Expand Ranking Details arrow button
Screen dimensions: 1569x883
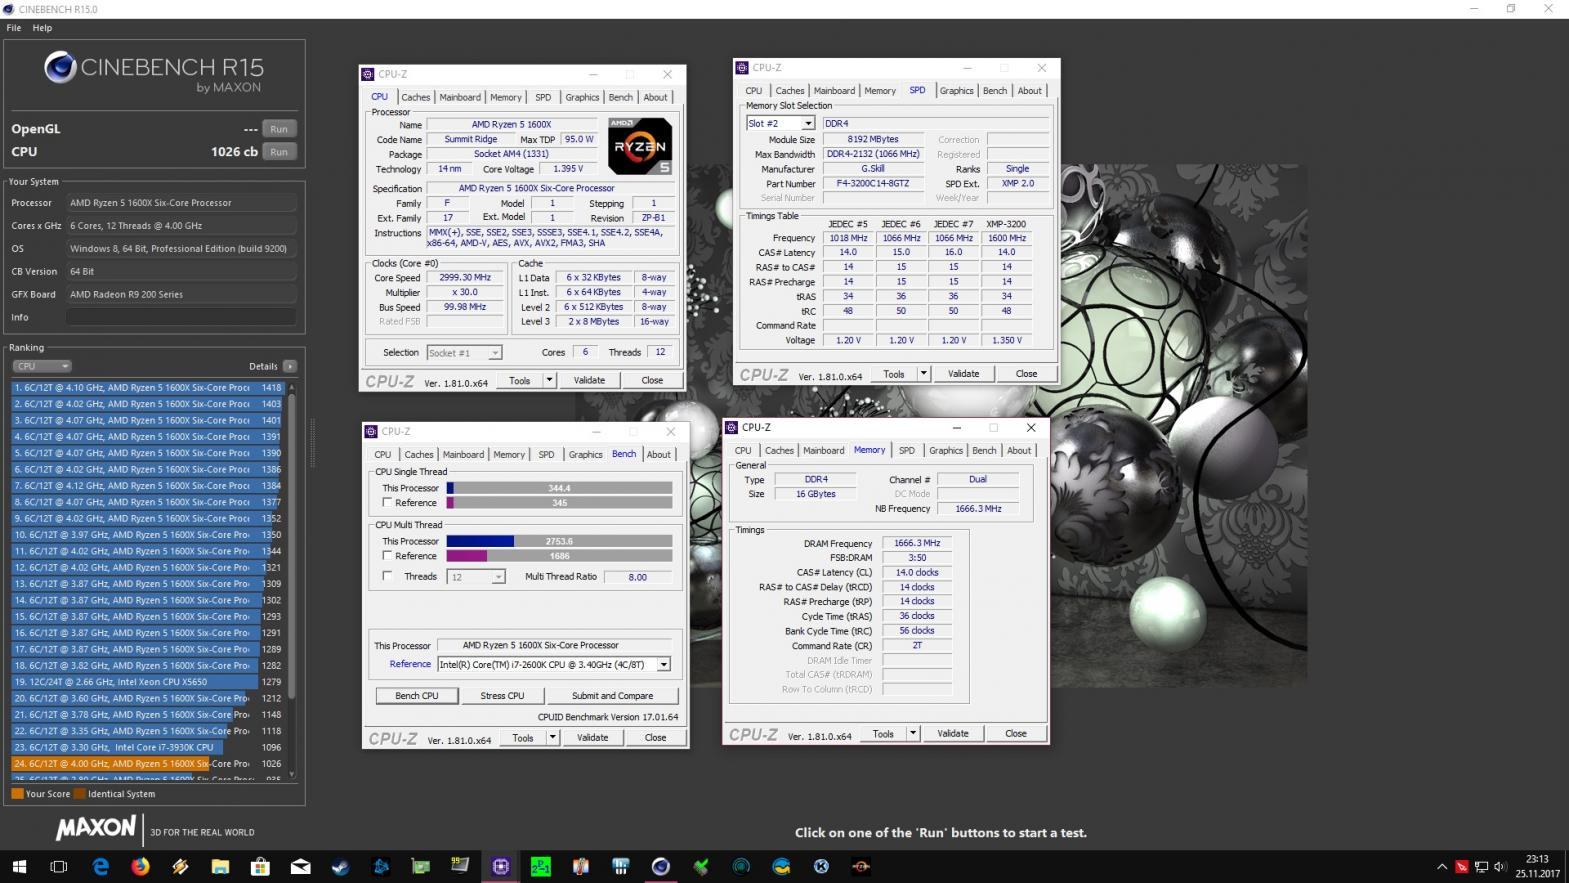290,366
